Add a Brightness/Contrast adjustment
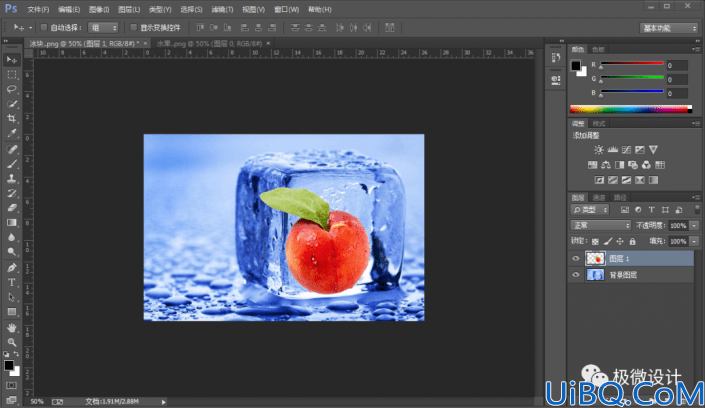The image size is (705, 408). (598, 149)
